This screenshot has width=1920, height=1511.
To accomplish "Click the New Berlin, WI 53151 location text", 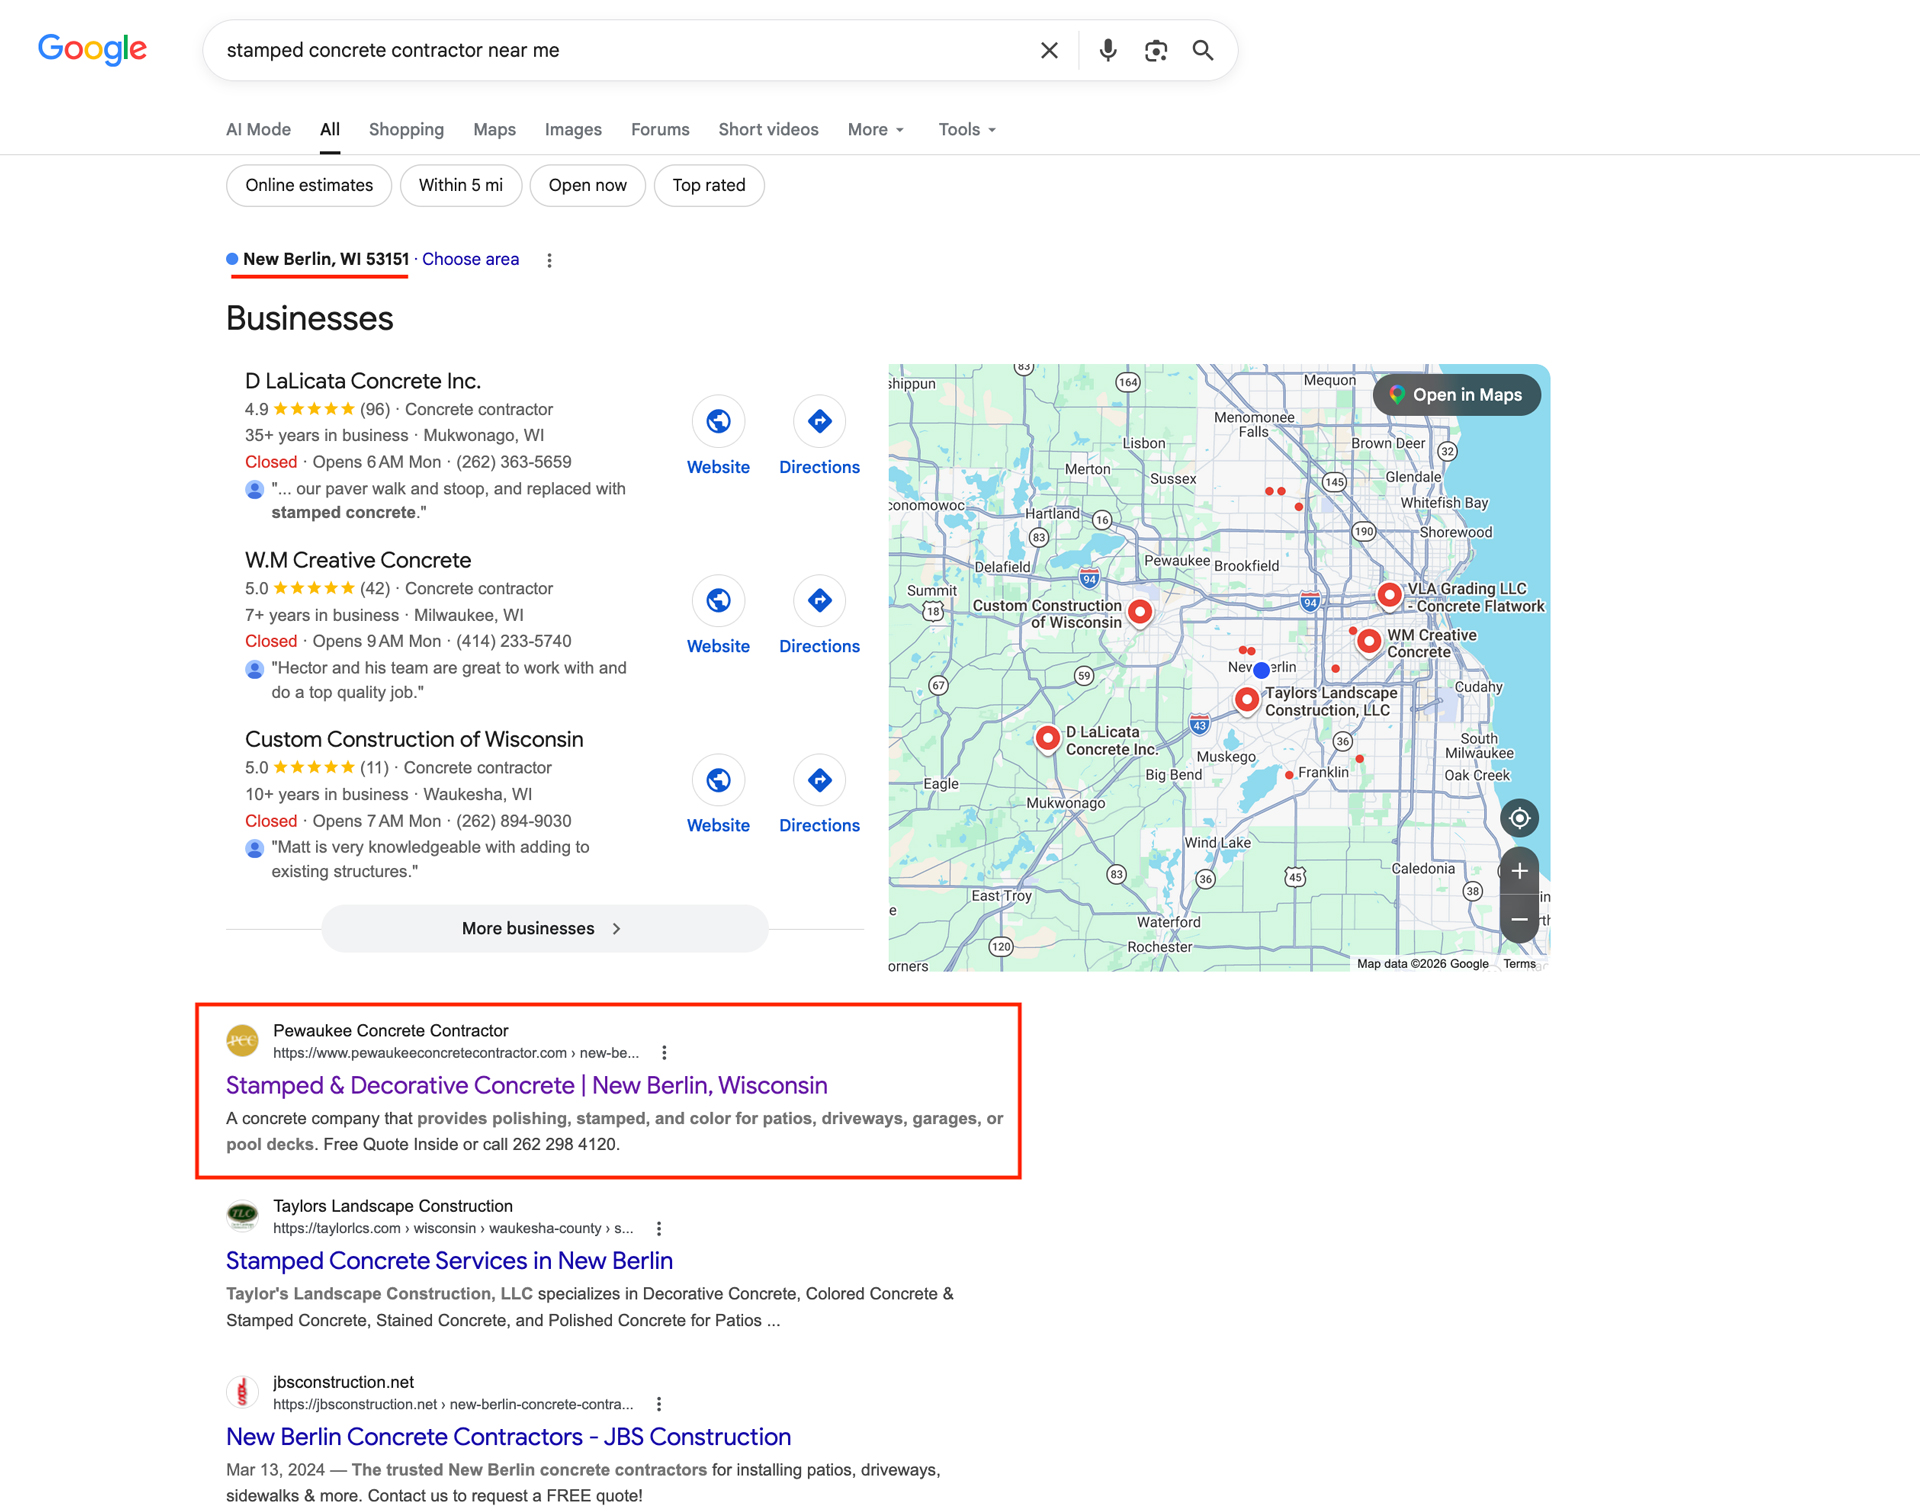I will (x=326, y=259).
